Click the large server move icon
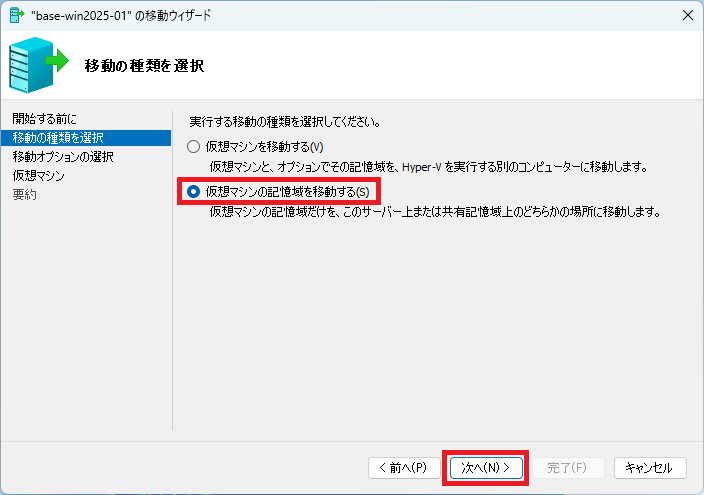Viewport: 704px width, 495px height. coord(38,65)
